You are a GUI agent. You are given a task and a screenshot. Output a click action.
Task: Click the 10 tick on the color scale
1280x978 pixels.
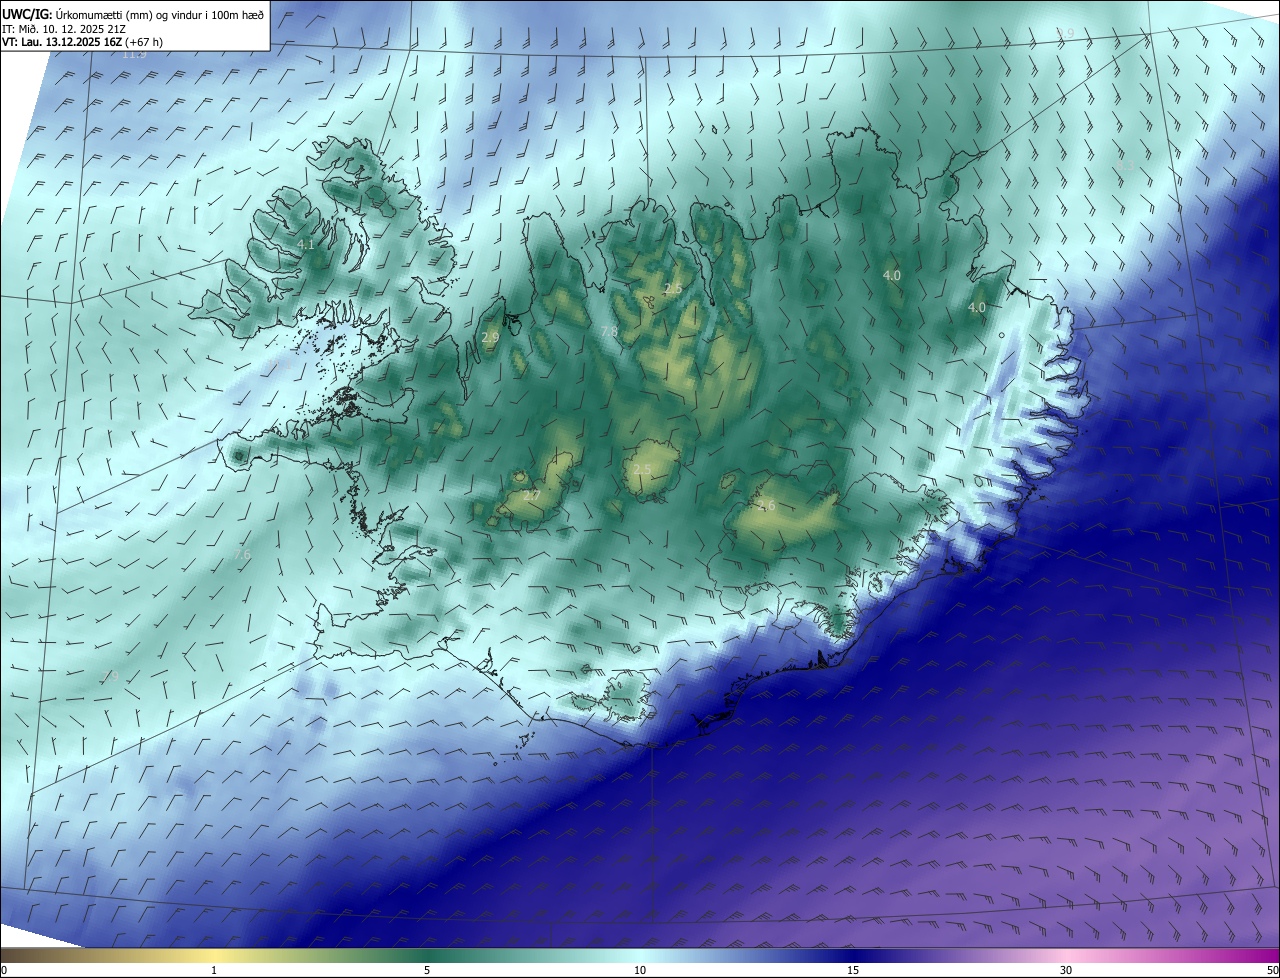pyautogui.click(x=640, y=970)
